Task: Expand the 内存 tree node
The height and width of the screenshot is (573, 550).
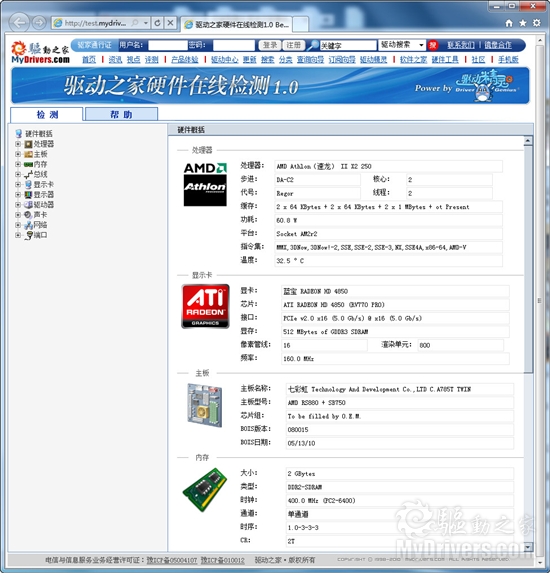Action: pyautogui.click(x=18, y=164)
